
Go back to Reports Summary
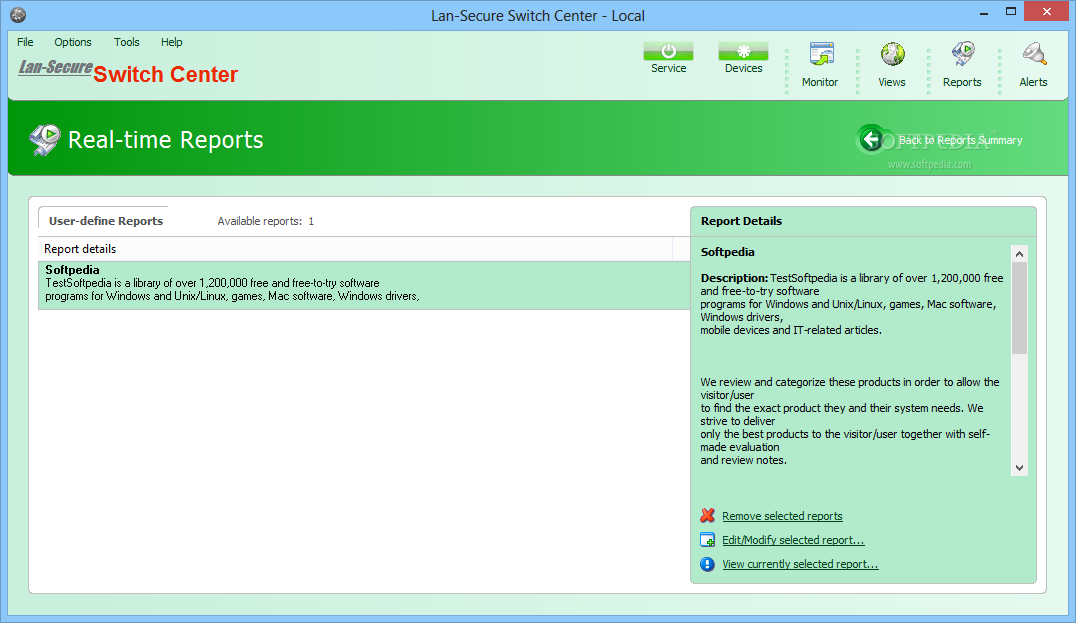pyautogui.click(x=960, y=140)
